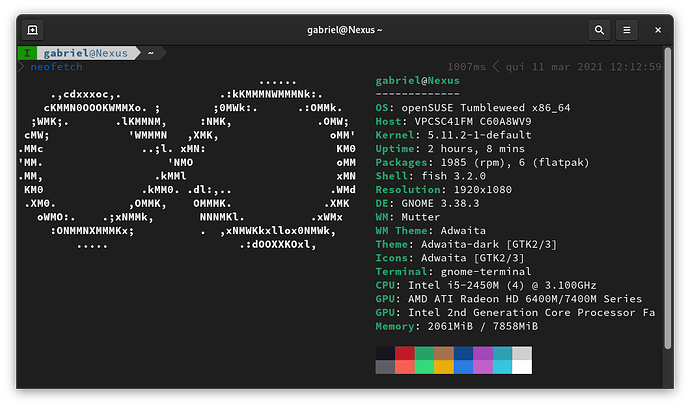The image size is (690, 407).
Task: Click the dark blue color block
Action: coord(463,353)
